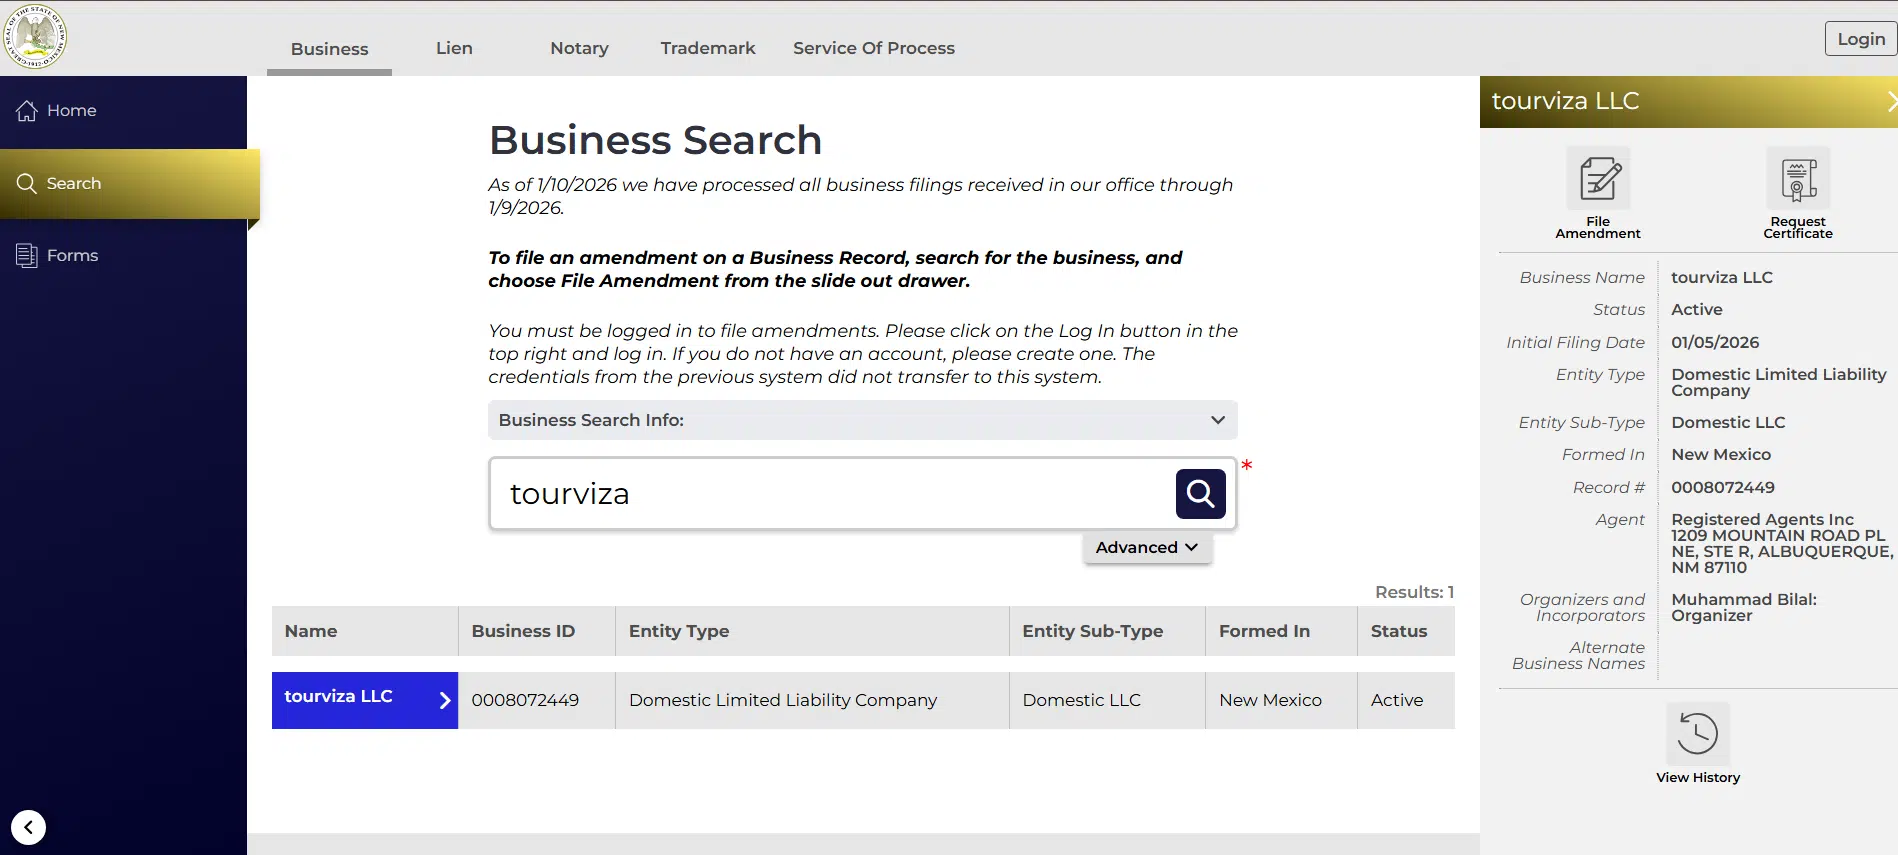
Task: Close the tourviza LLC details drawer
Action: click(1890, 101)
